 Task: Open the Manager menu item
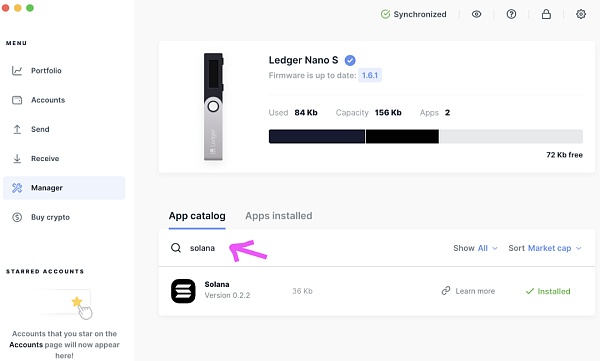click(x=64, y=188)
